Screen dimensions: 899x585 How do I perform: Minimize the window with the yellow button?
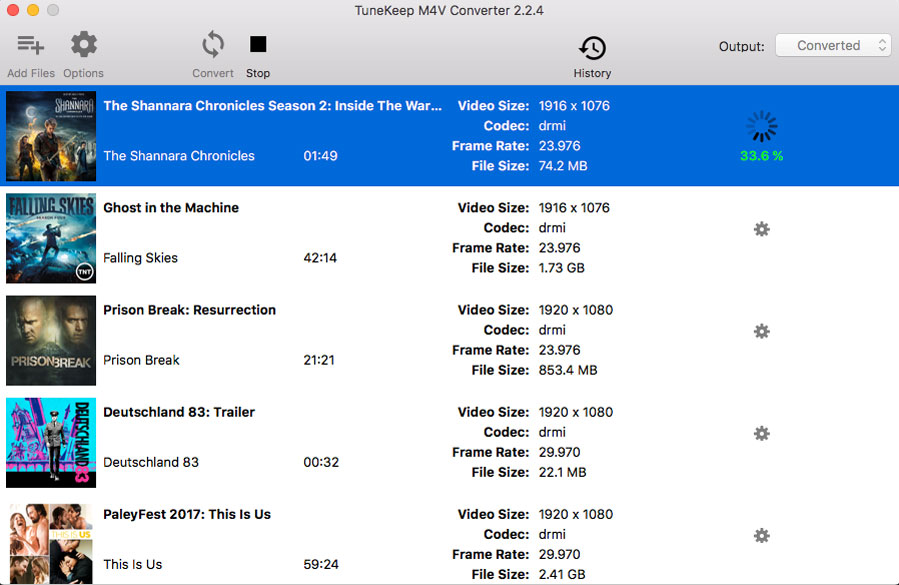coord(33,10)
